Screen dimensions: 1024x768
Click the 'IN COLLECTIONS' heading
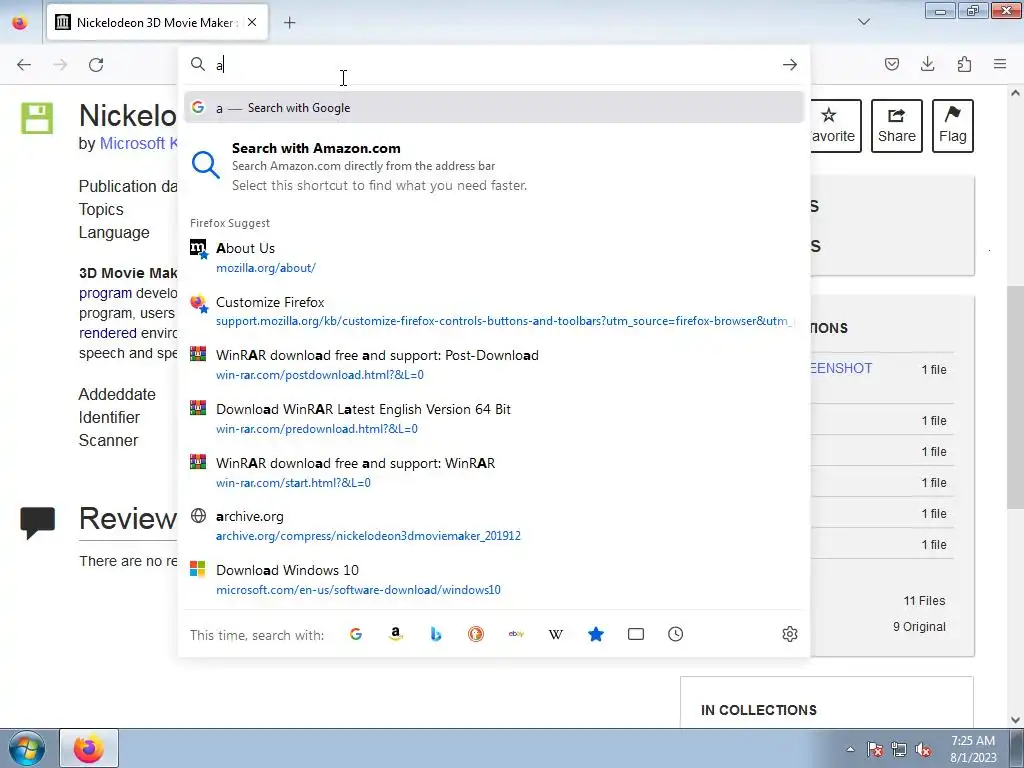pos(758,710)
